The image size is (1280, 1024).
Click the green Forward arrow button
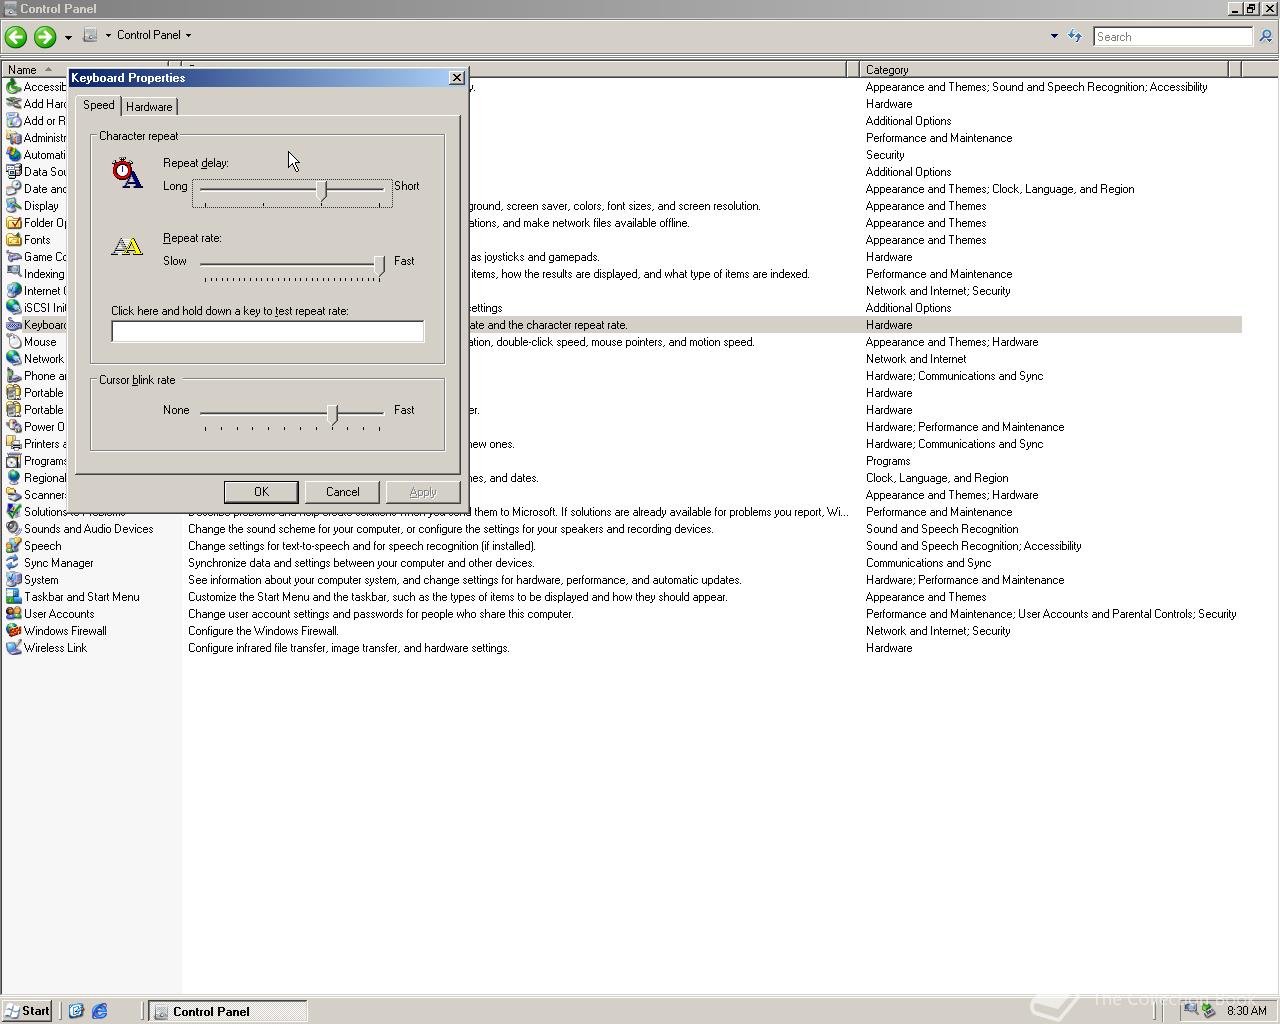coord(44,37)
